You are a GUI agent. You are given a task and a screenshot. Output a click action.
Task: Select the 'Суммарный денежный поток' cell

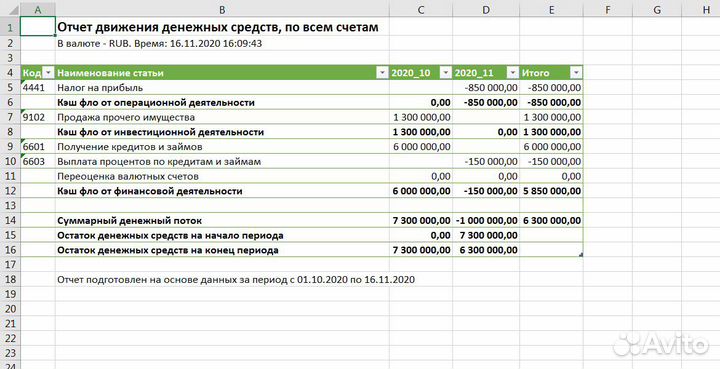point(222,220)
